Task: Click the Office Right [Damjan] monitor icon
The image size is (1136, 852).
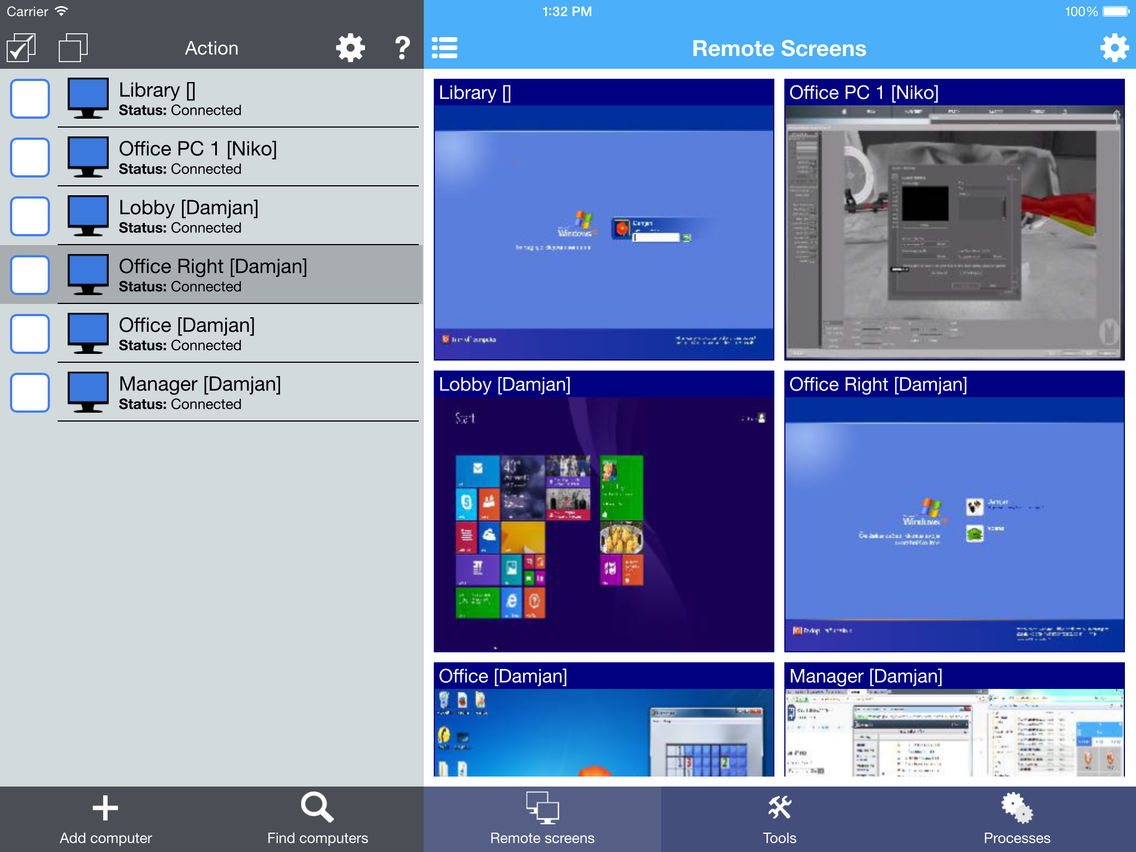Action: pyautogui.click(x=88, y=275)
